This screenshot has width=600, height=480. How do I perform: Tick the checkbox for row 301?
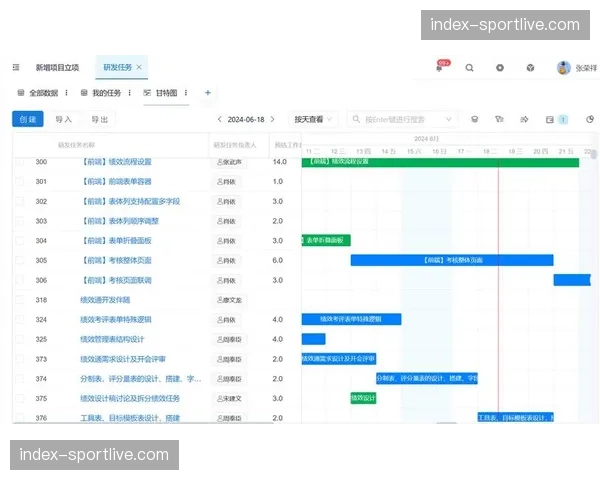[x=20, y=181]
